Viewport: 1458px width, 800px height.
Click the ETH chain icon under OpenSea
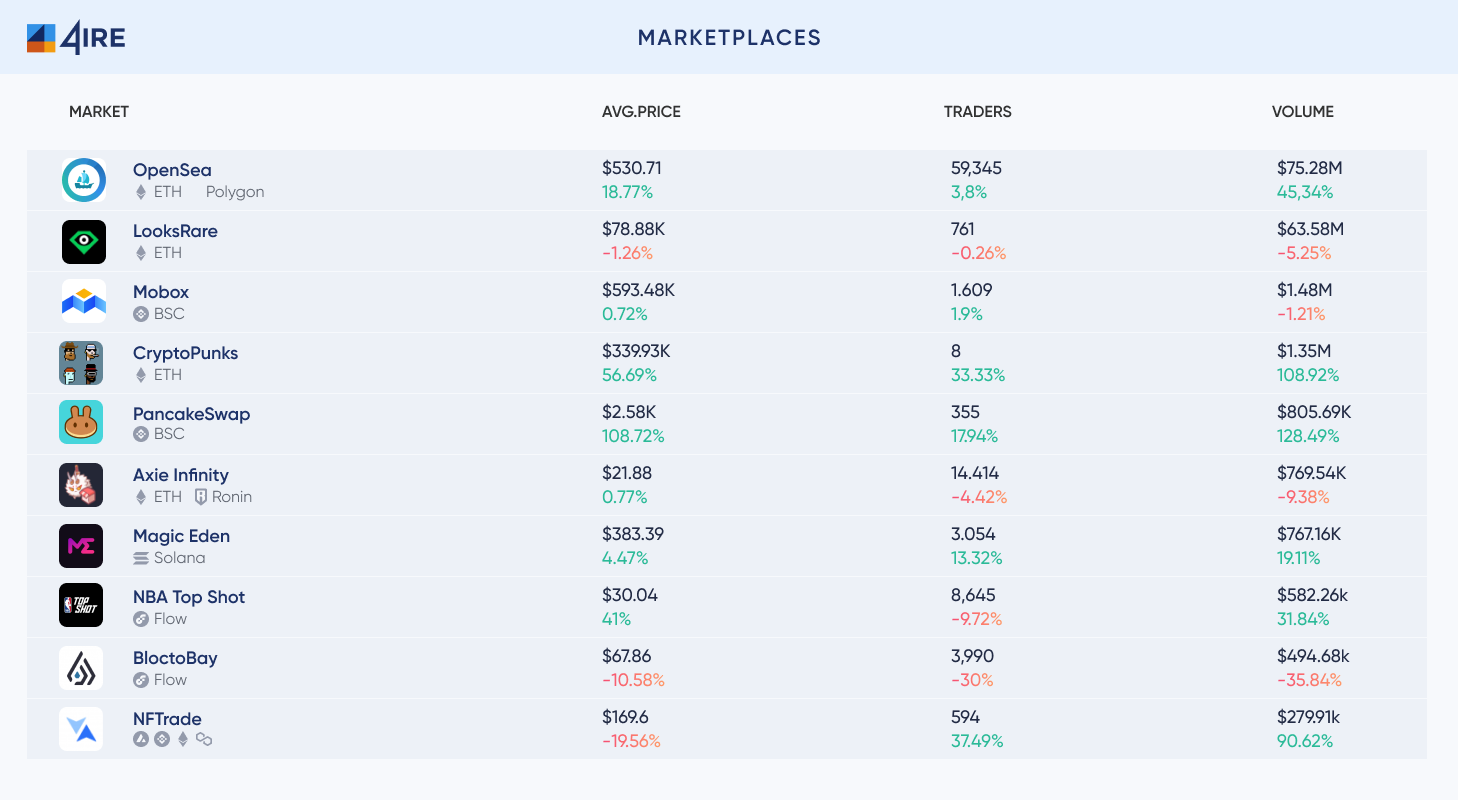[141, 192]
